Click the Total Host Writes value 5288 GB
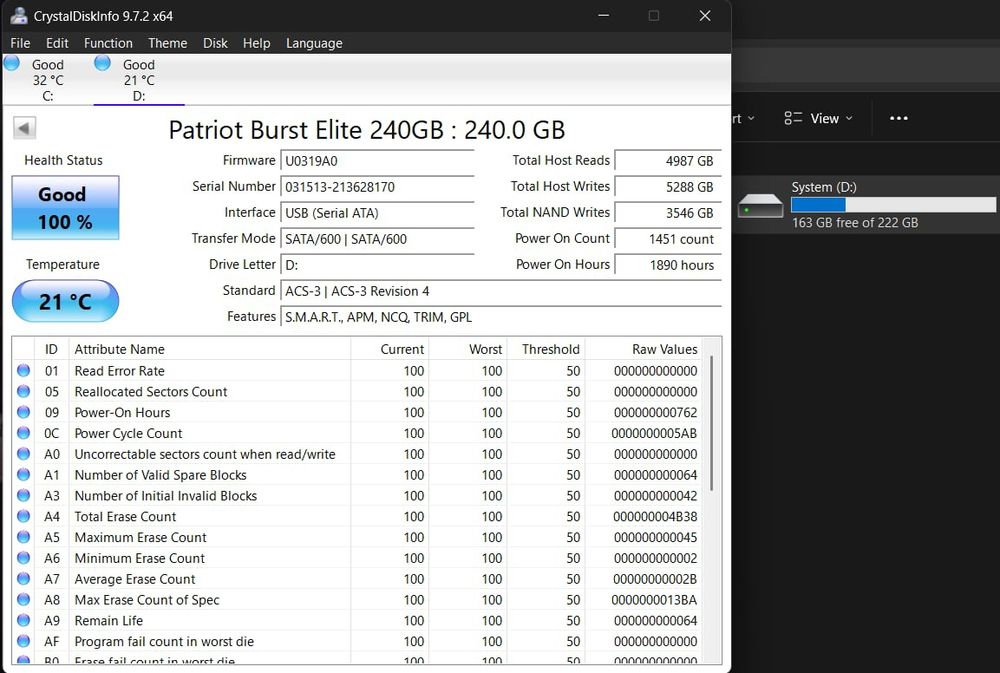Image resolution: width=1000 pixels, height=673 pixels. (668, 187)
